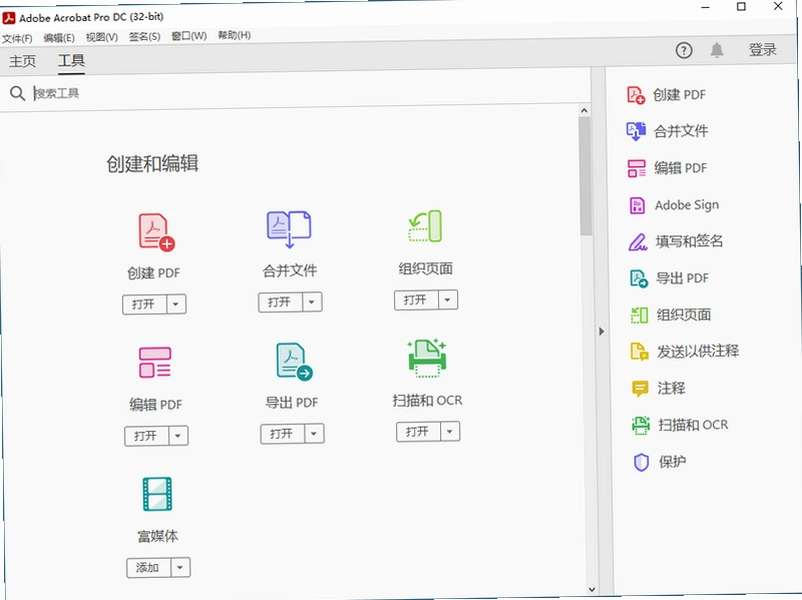802x600 pixels.
Task: Click the 填写和签名 label in sidebar
Action: point(689,241)
